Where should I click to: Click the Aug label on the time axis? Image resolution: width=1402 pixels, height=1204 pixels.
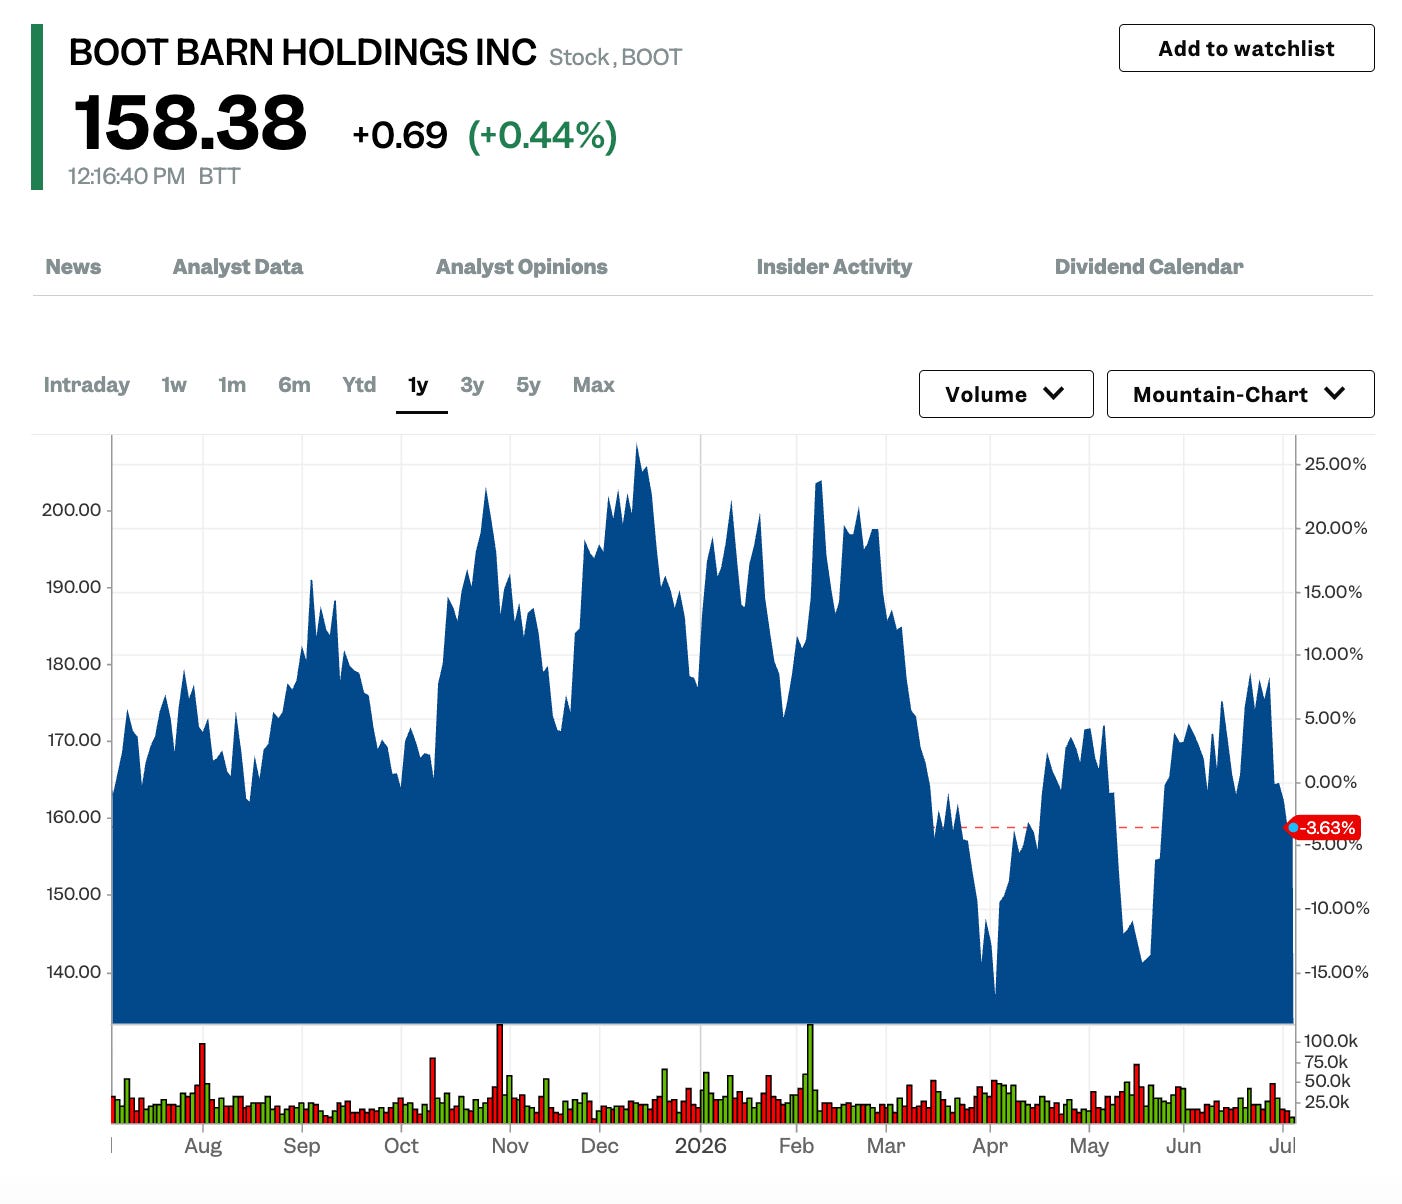point(203,1146)
